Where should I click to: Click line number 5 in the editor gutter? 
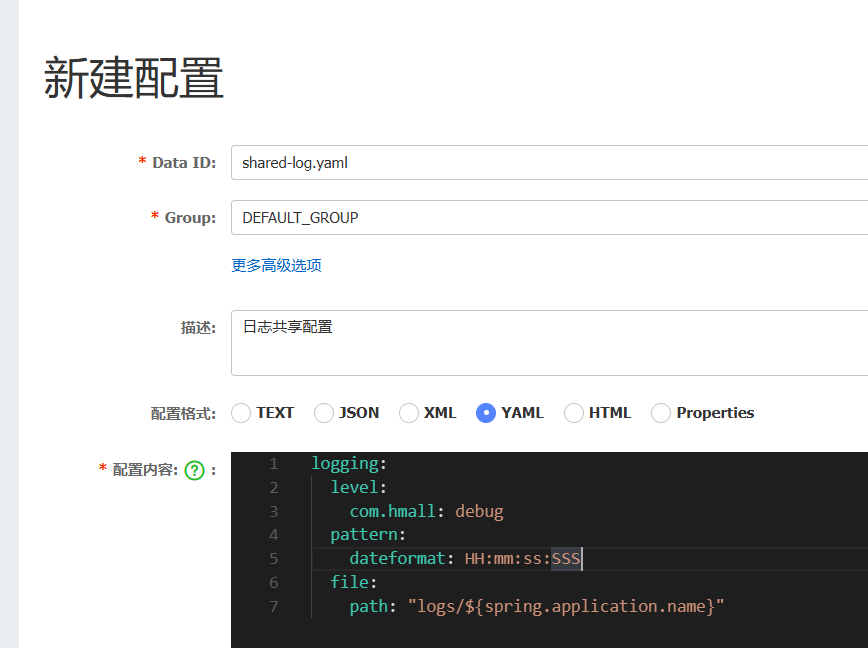pos(273,559)
